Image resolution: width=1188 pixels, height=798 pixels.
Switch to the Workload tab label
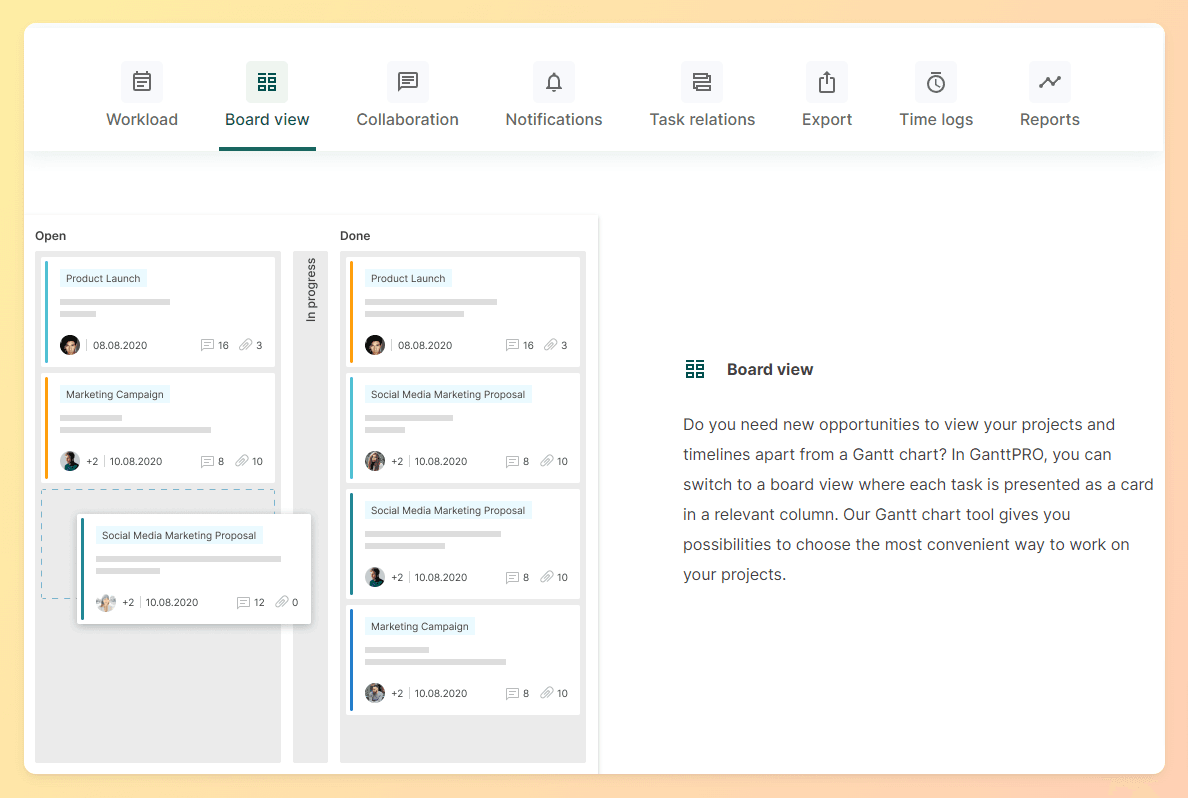142,120
